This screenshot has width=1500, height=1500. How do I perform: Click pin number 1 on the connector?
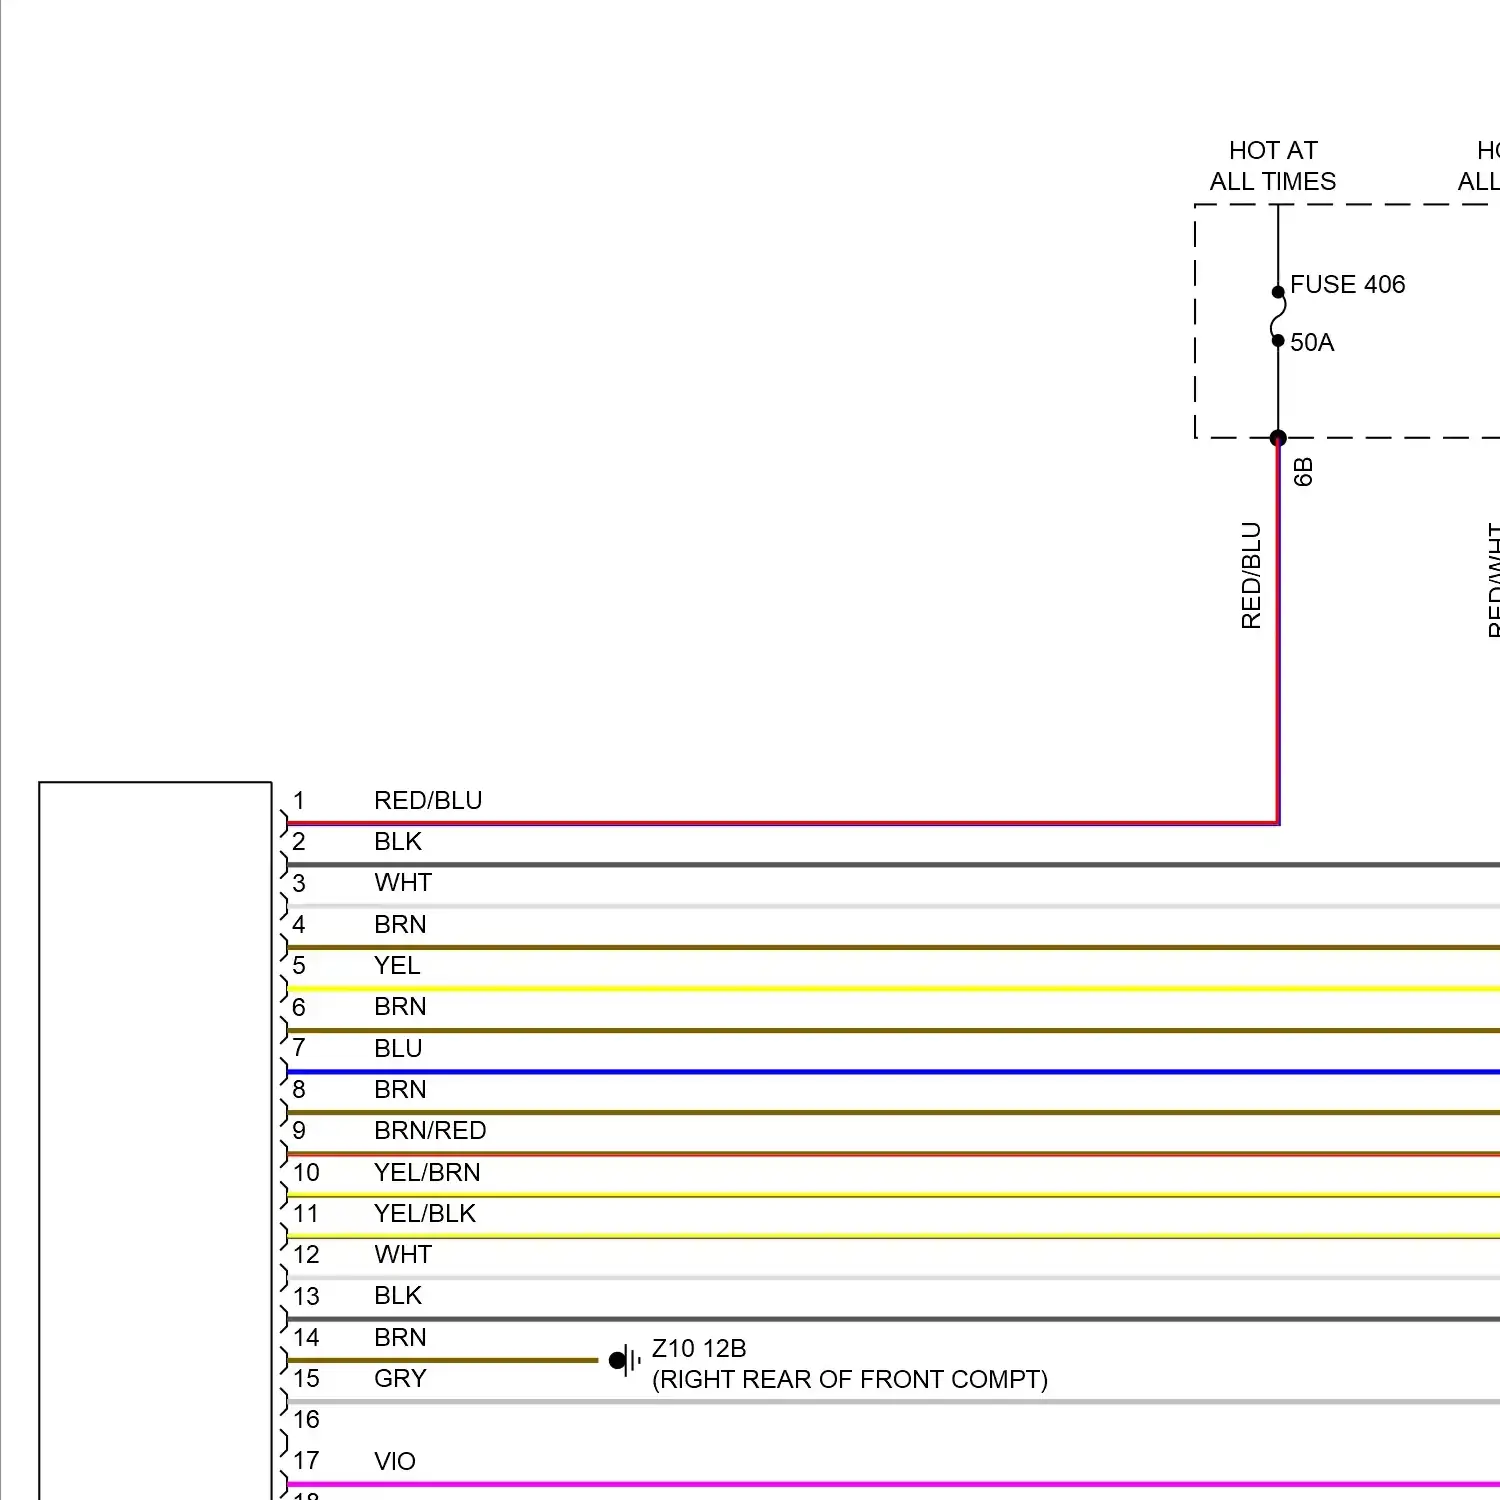point(299,801)
